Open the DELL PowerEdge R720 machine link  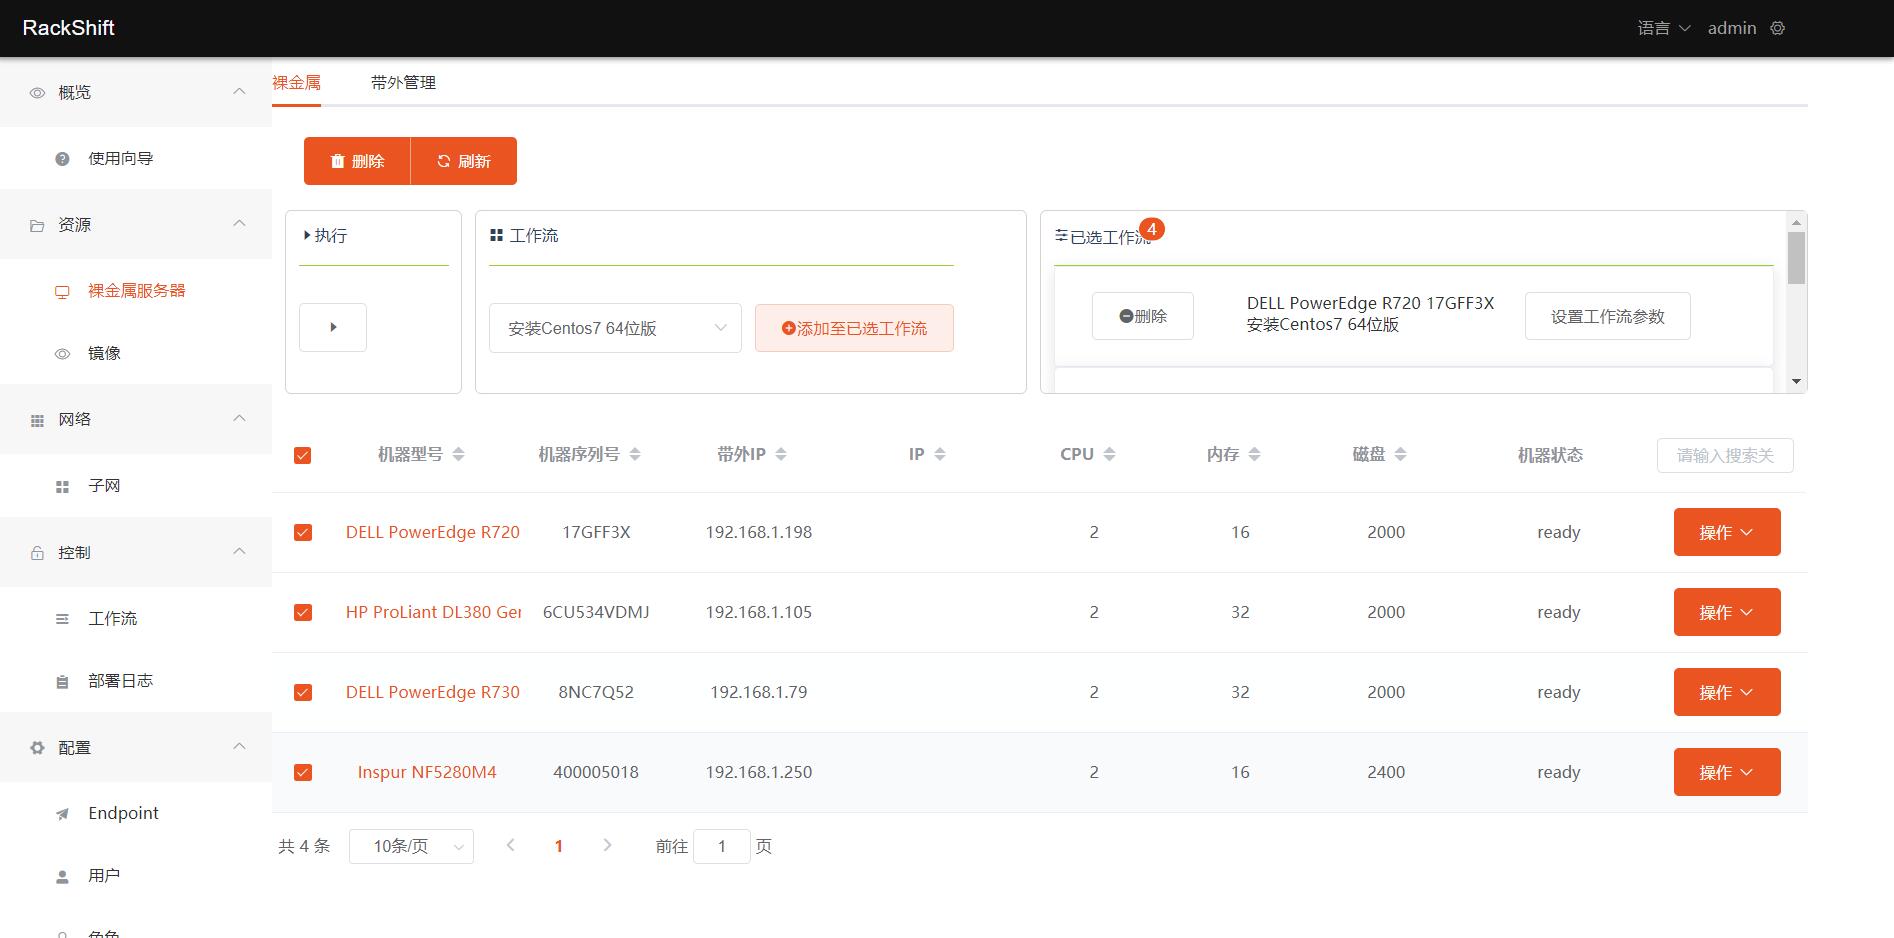(x=433, y=532)
